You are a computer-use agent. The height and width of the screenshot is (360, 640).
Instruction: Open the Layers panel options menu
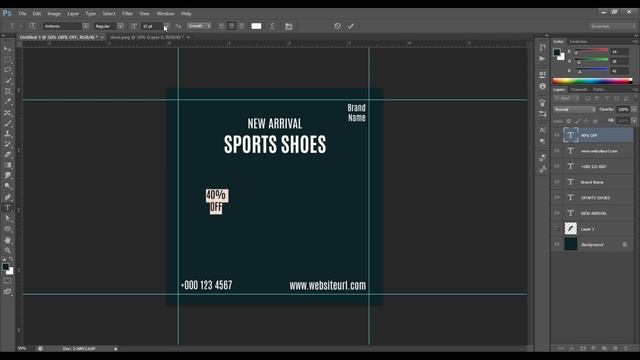(x=634, y=89)
